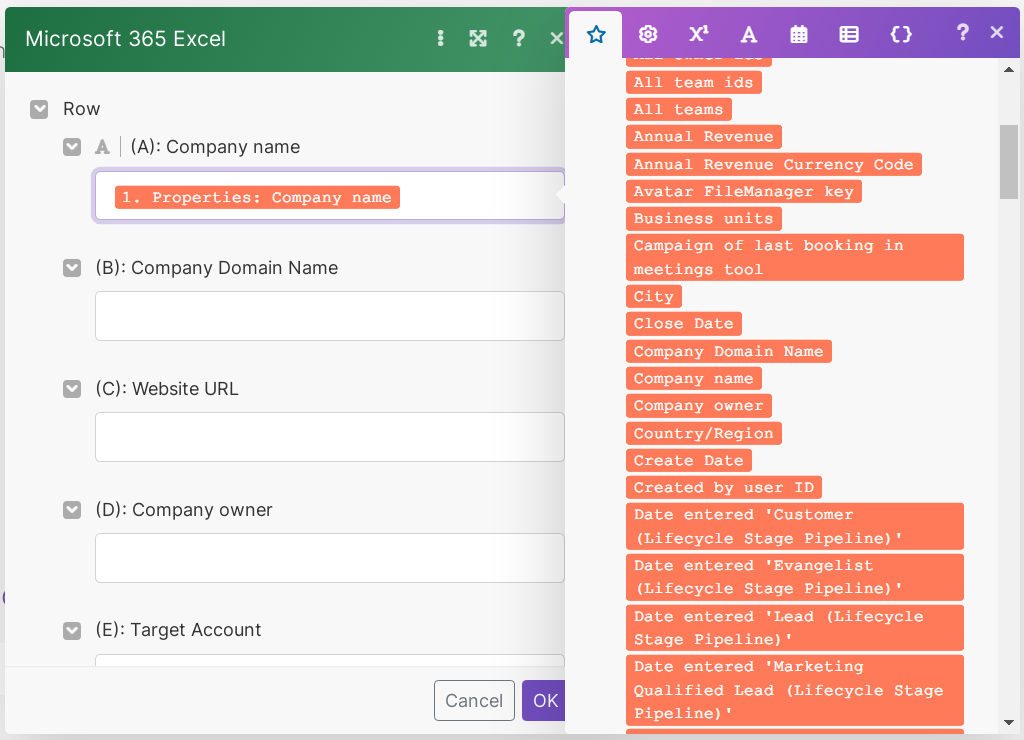Insert Date entered 'Marketing Qualified Lead' variable
The width and height of the screenshot is (1024, 740).
795,690
